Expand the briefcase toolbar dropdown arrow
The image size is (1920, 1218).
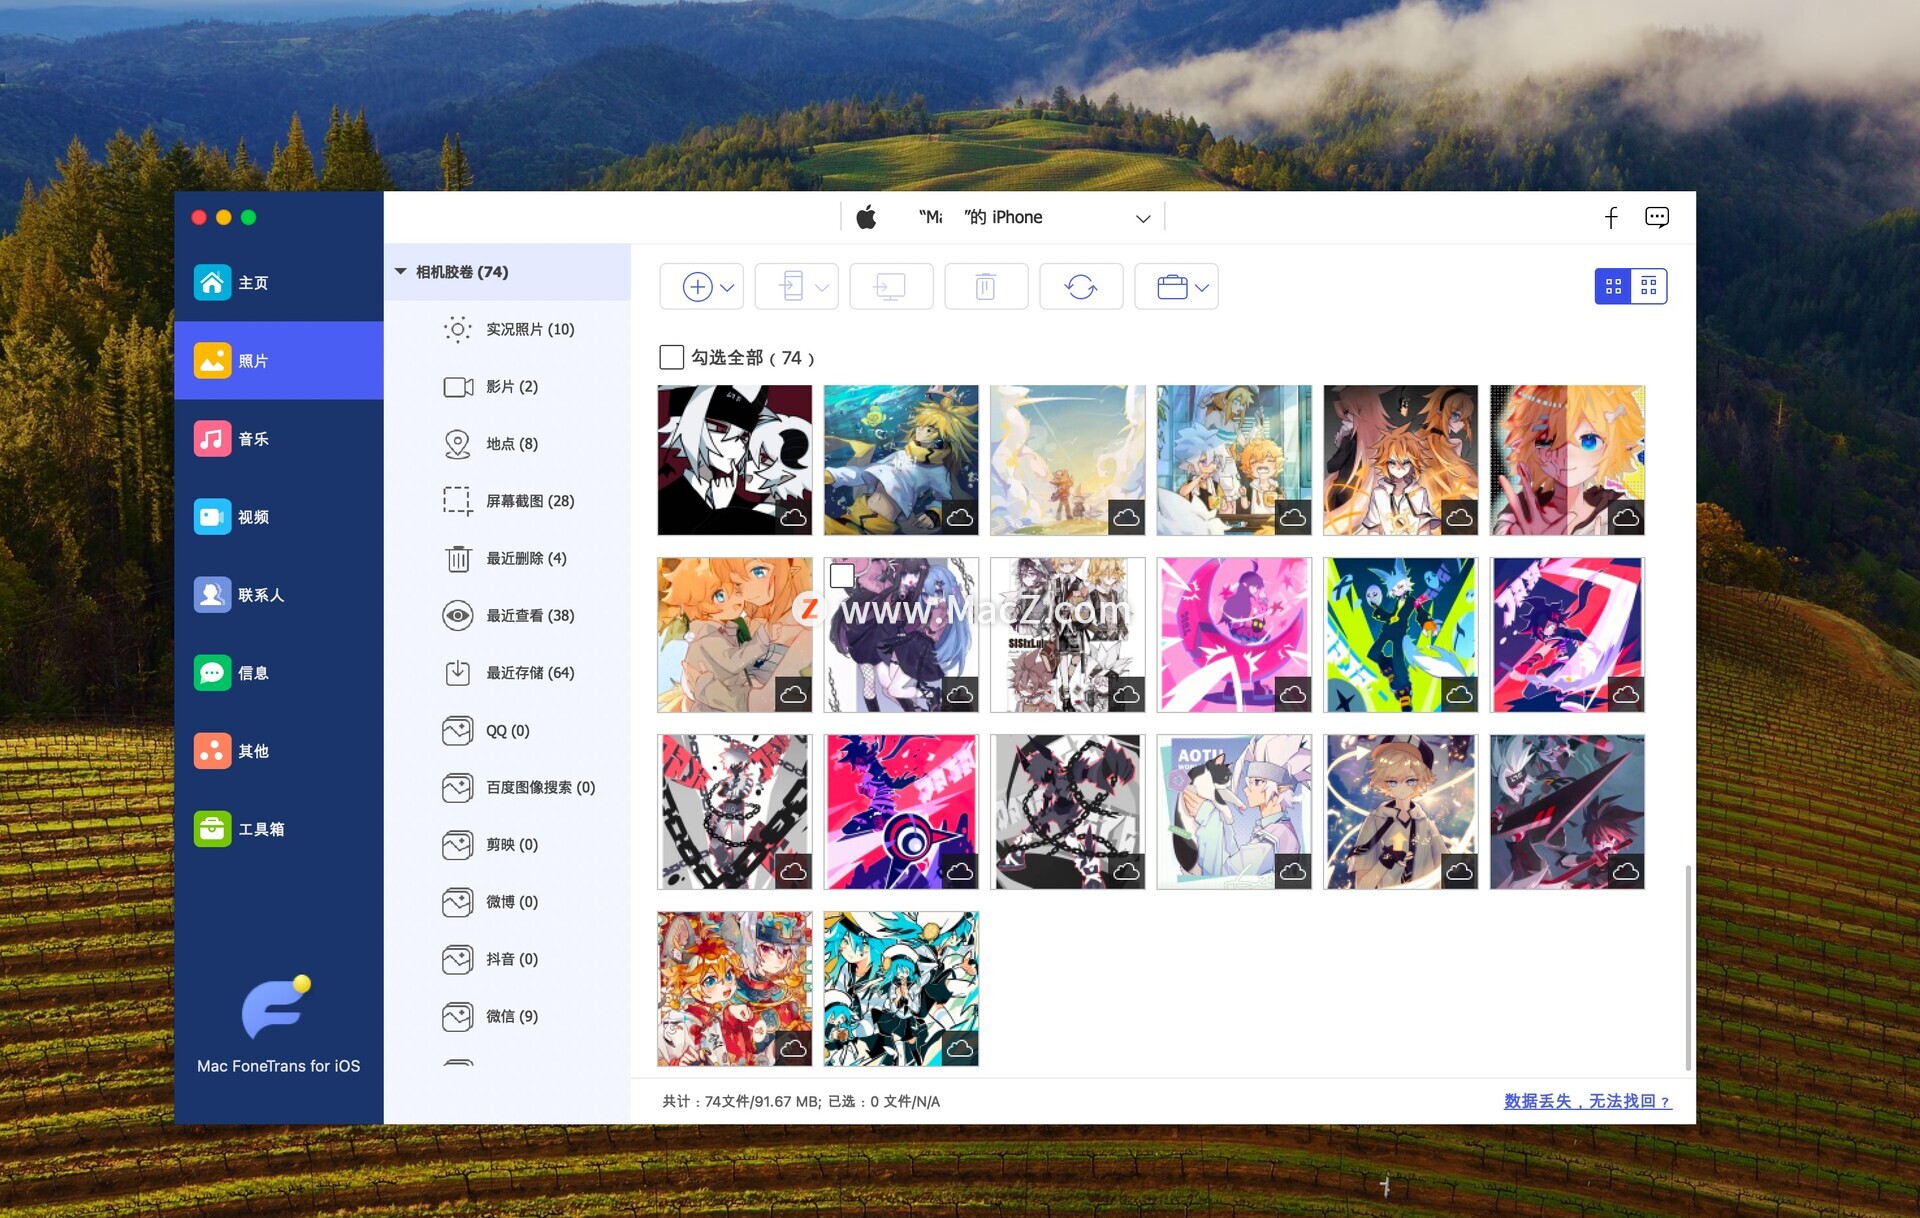(1202, 288)
